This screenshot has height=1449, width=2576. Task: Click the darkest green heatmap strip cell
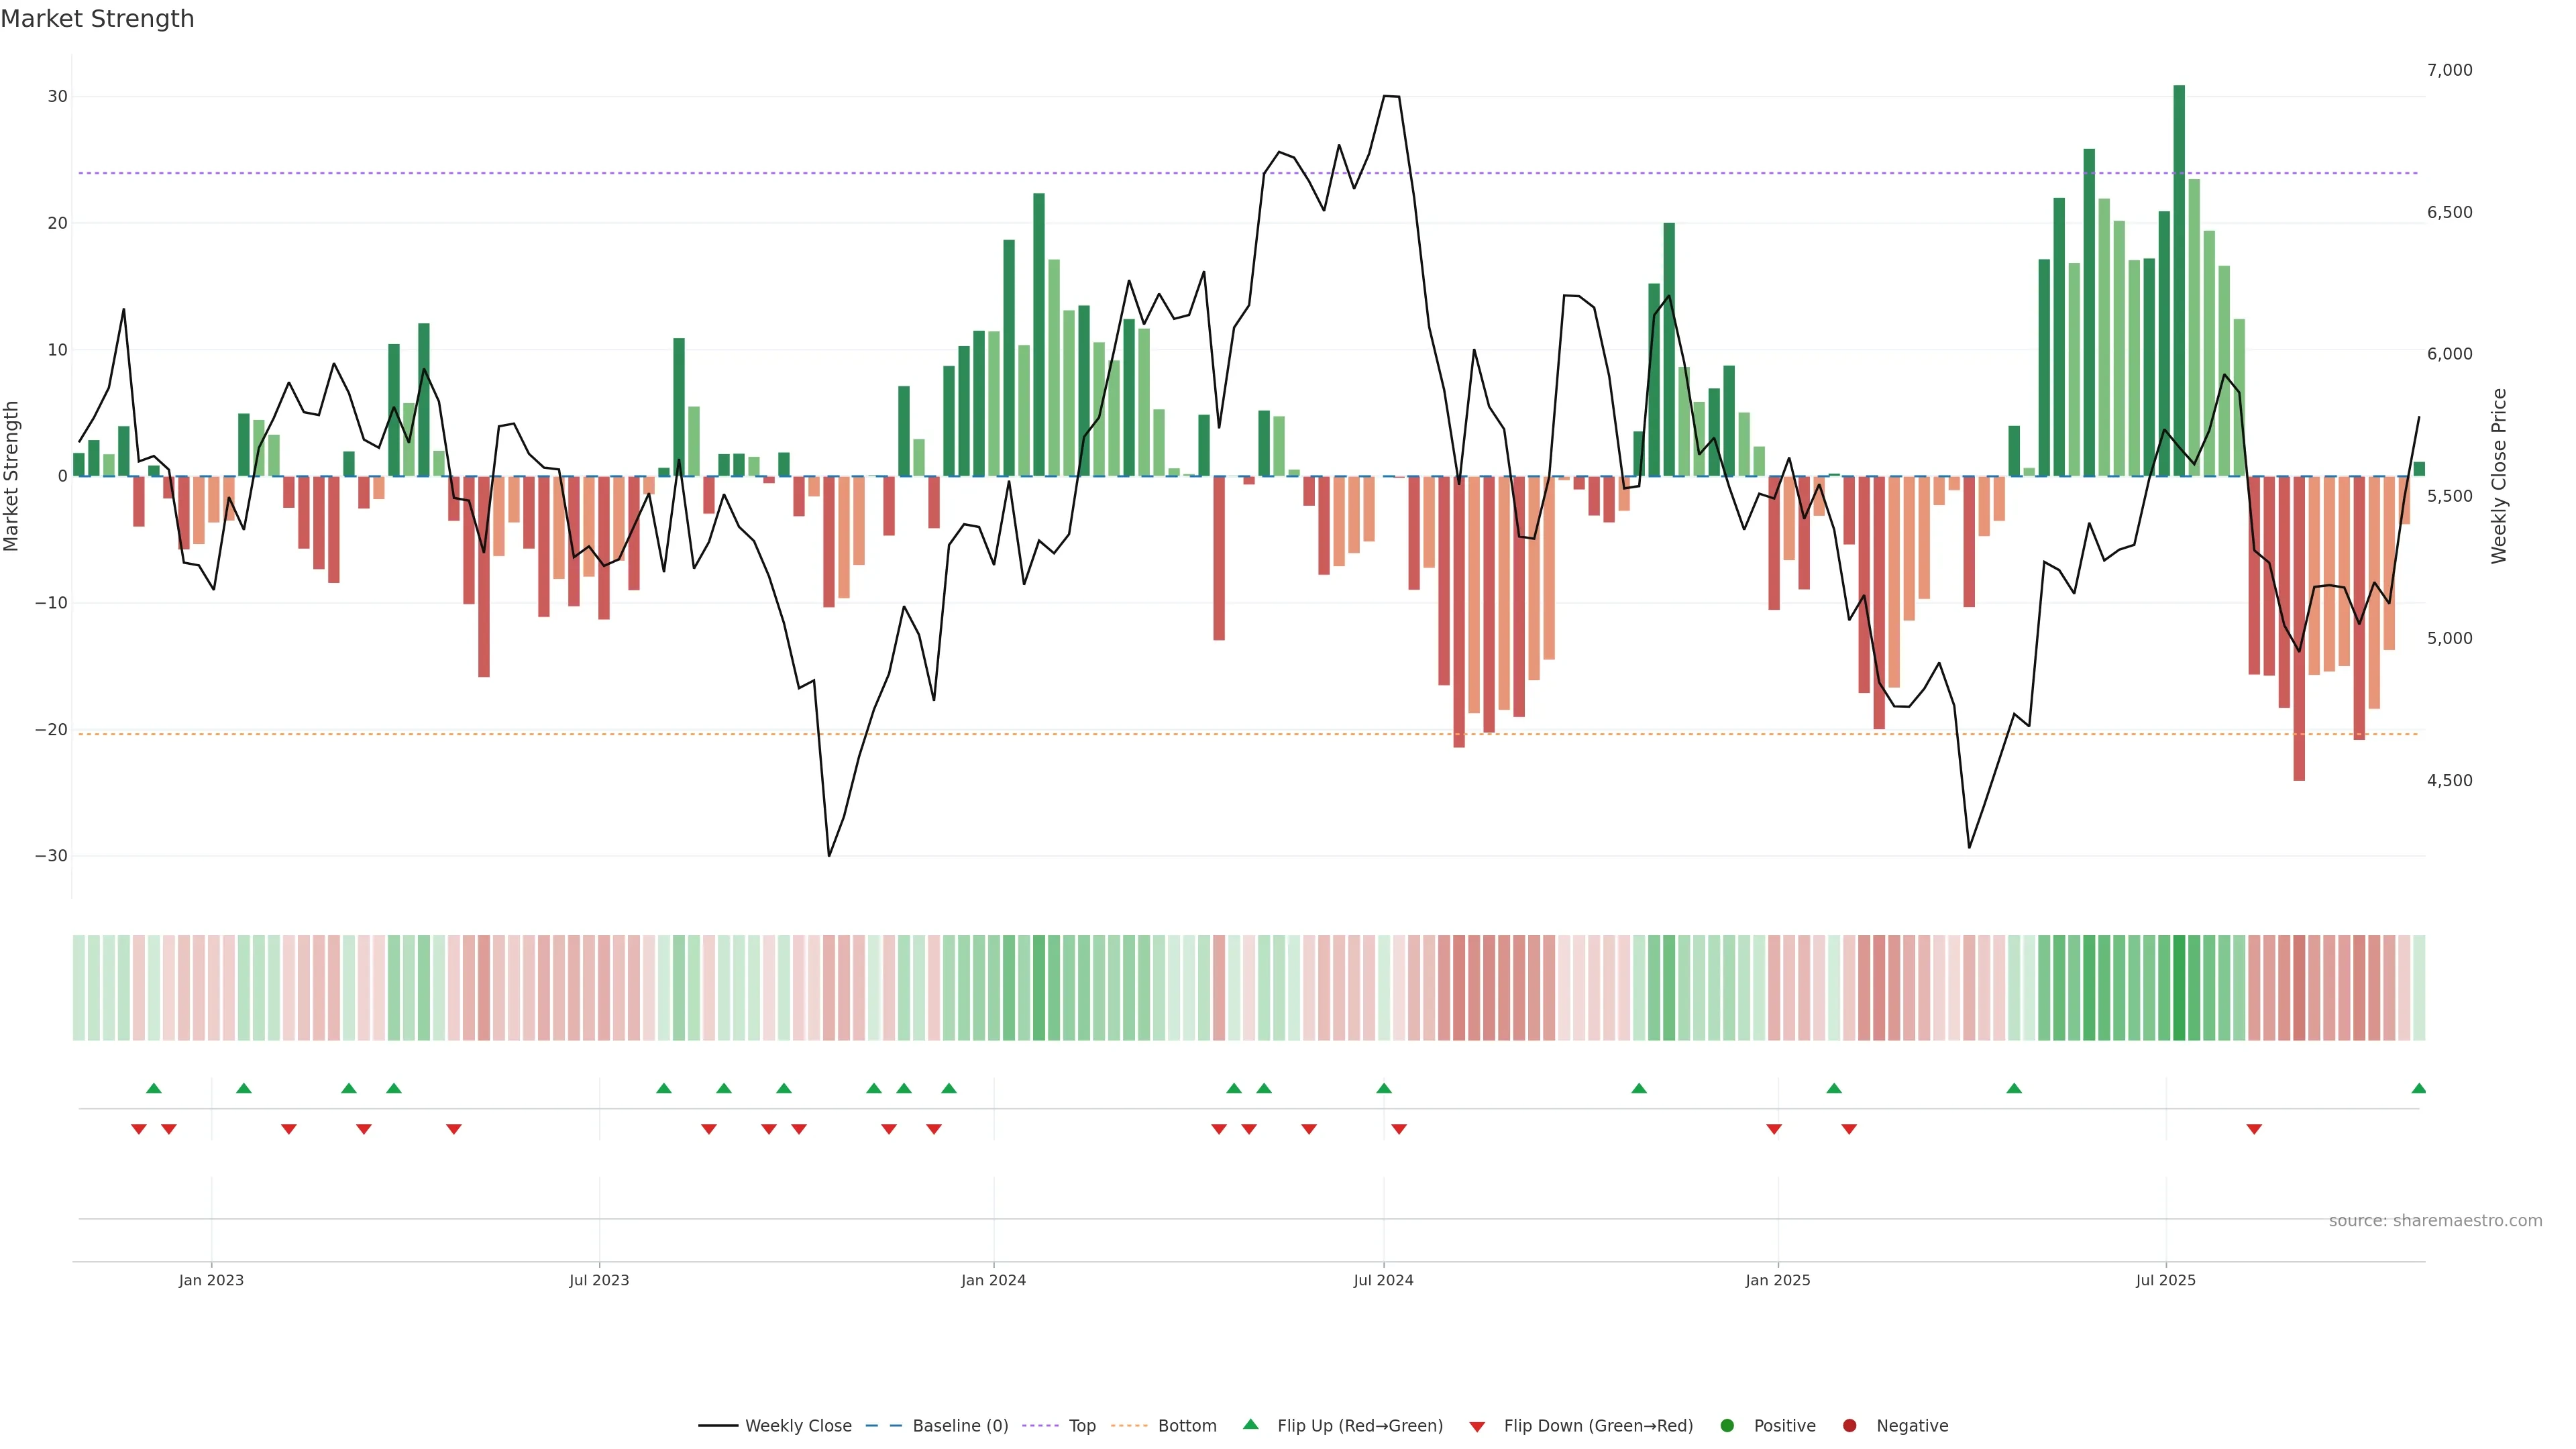(x=2179, y=987)
